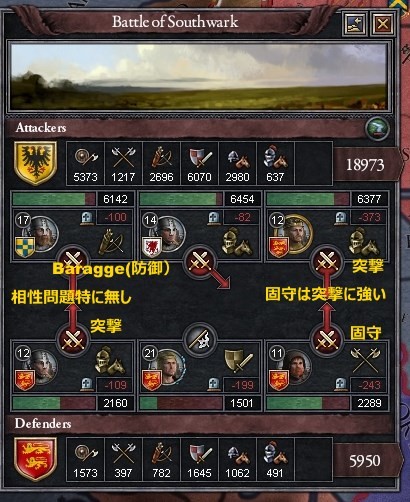The height and width of the screenshot is (502, 410).
Task: Click the green terrain globe icon beside Attackers
Action: [x=377, y=129]
